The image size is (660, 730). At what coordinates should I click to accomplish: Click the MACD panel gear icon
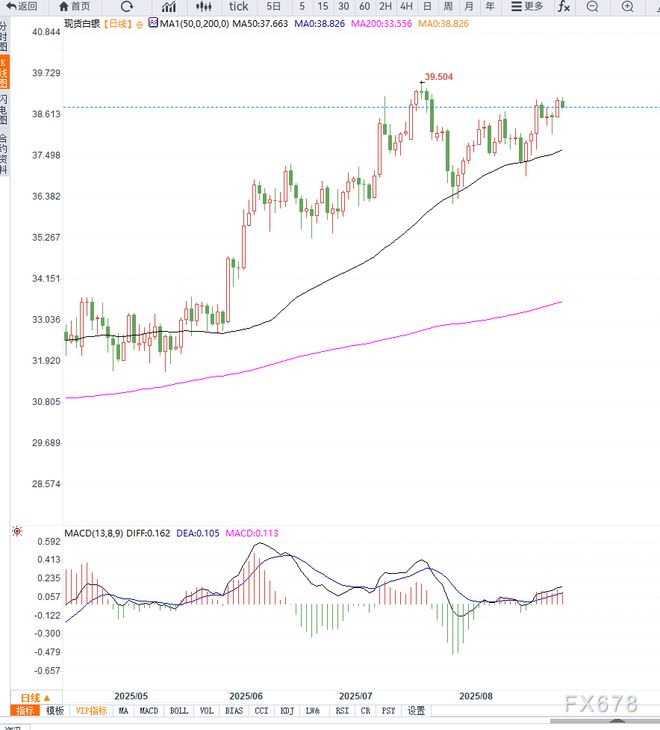16,530
